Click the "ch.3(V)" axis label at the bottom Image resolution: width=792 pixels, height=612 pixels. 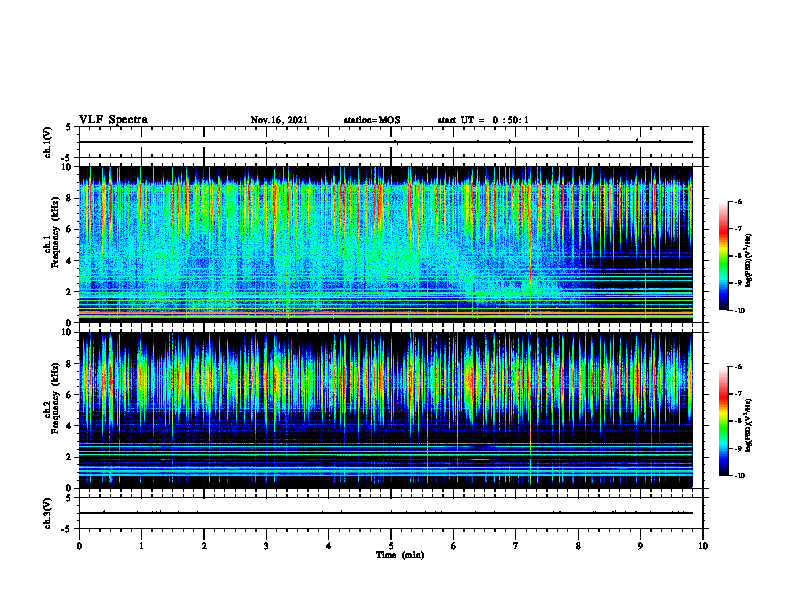48,513
